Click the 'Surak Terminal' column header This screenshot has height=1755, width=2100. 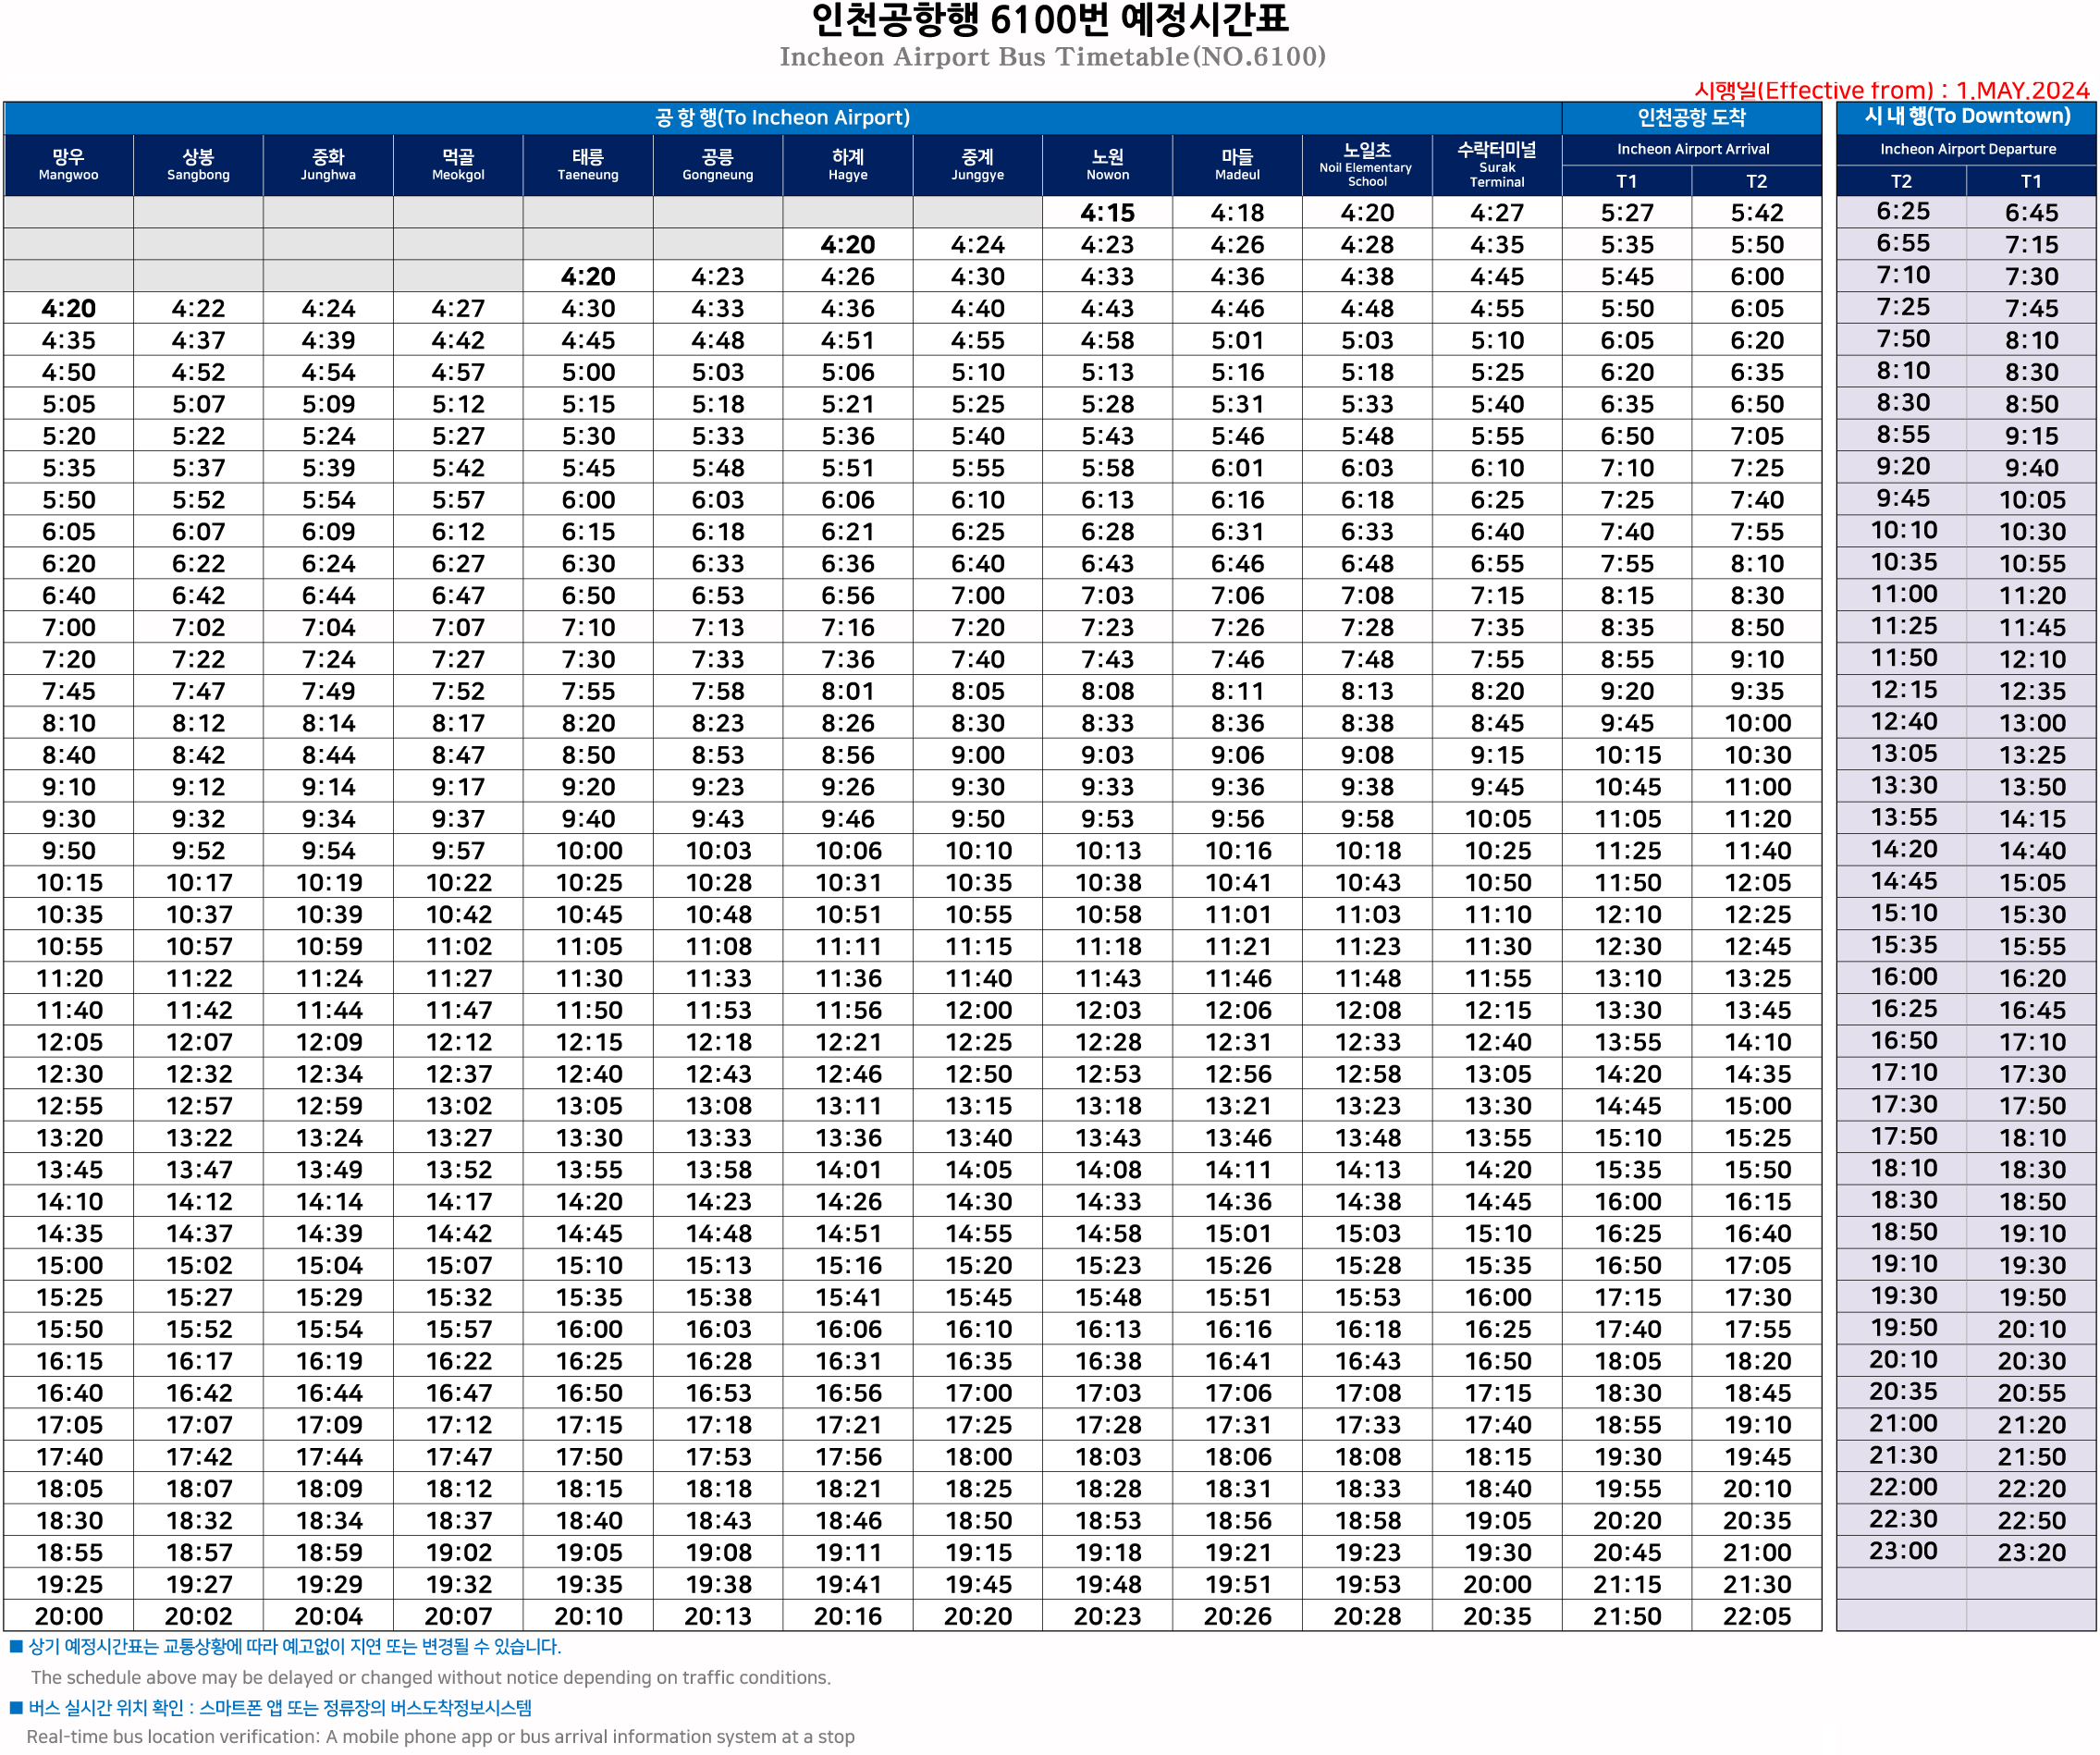coord(1497,165)
